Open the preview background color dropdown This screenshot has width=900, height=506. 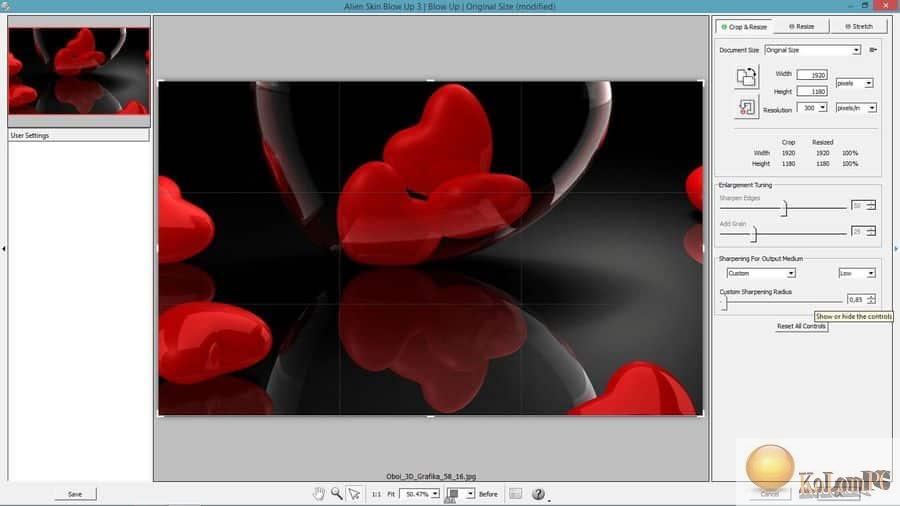[461, 493]
